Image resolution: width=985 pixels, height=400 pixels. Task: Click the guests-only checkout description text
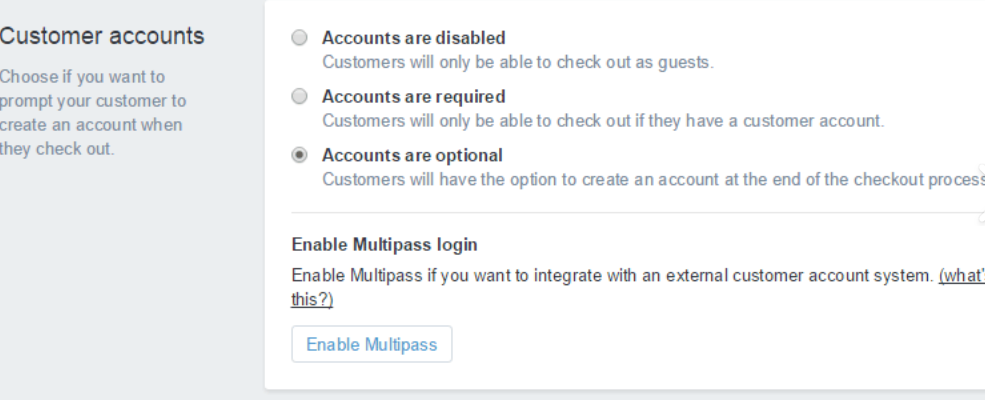click(x=518, y=63)
